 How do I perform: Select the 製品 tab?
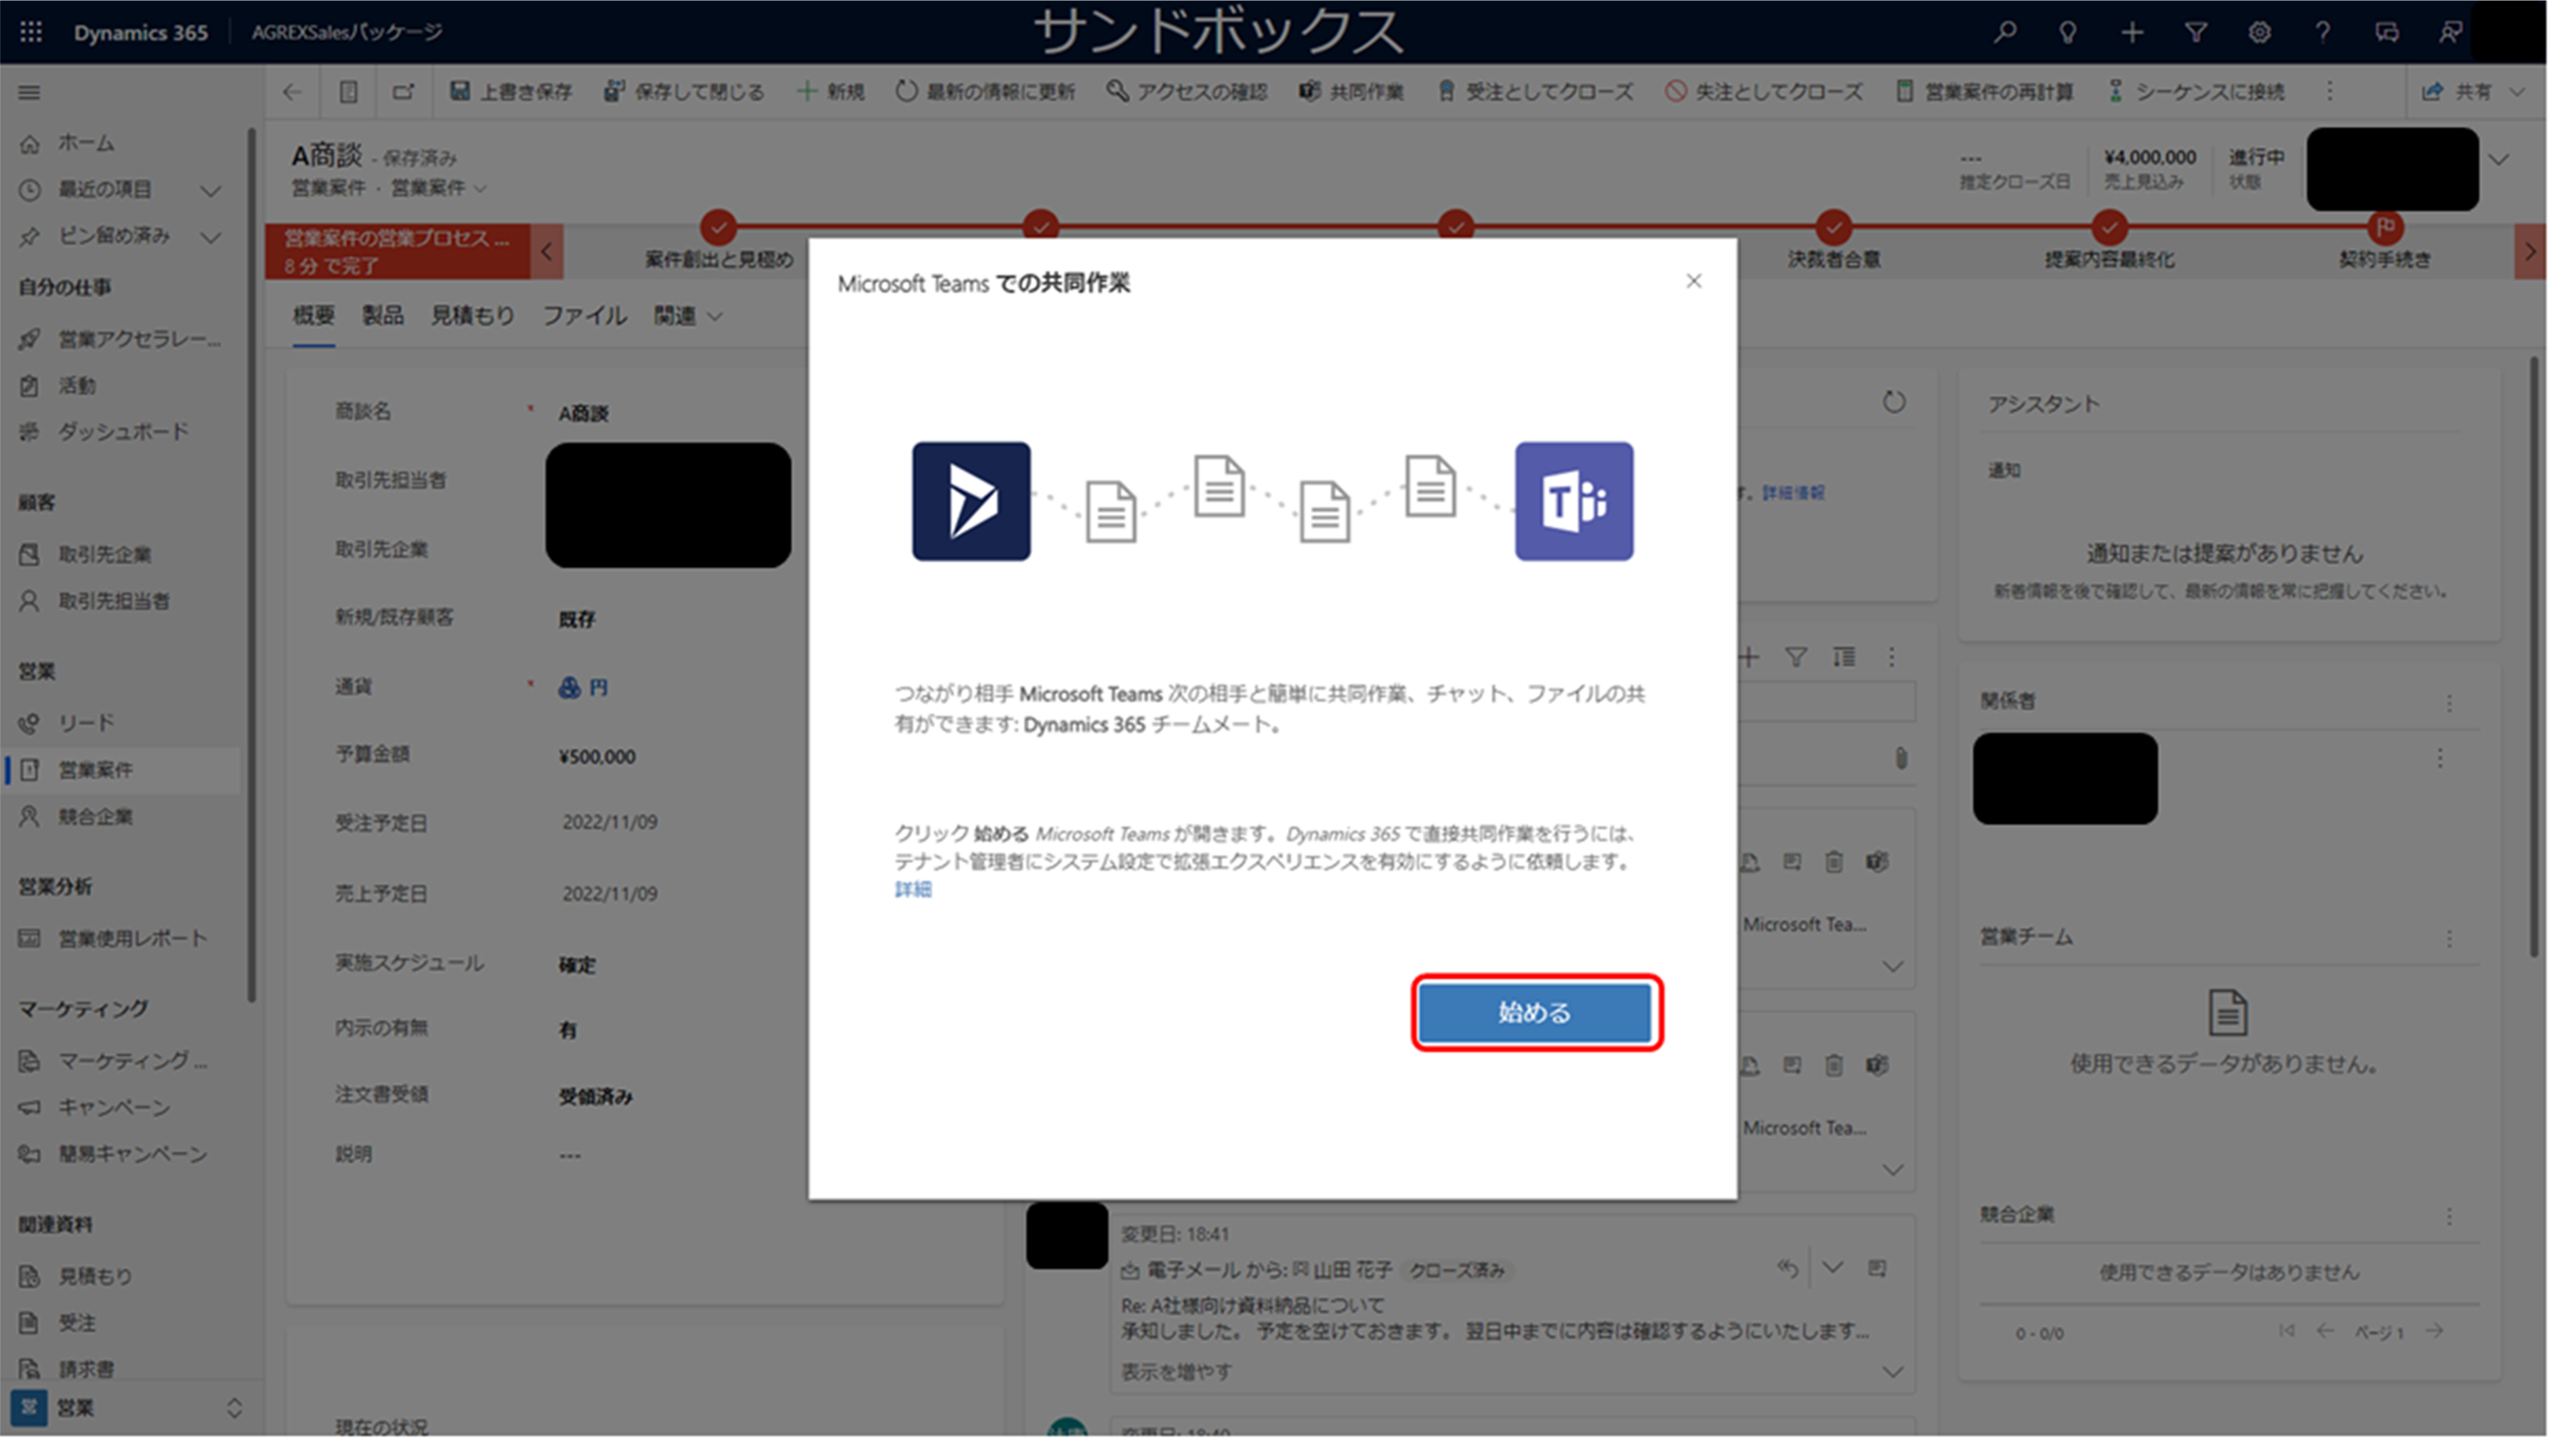click(x=382, y=316)
